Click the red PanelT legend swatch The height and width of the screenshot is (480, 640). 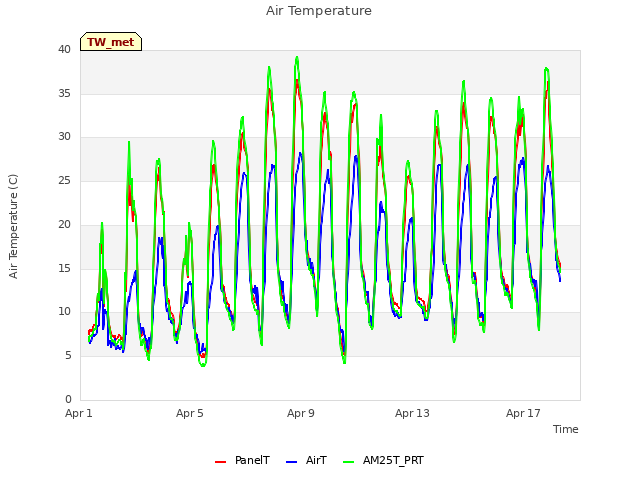click(x=220, y=462)
